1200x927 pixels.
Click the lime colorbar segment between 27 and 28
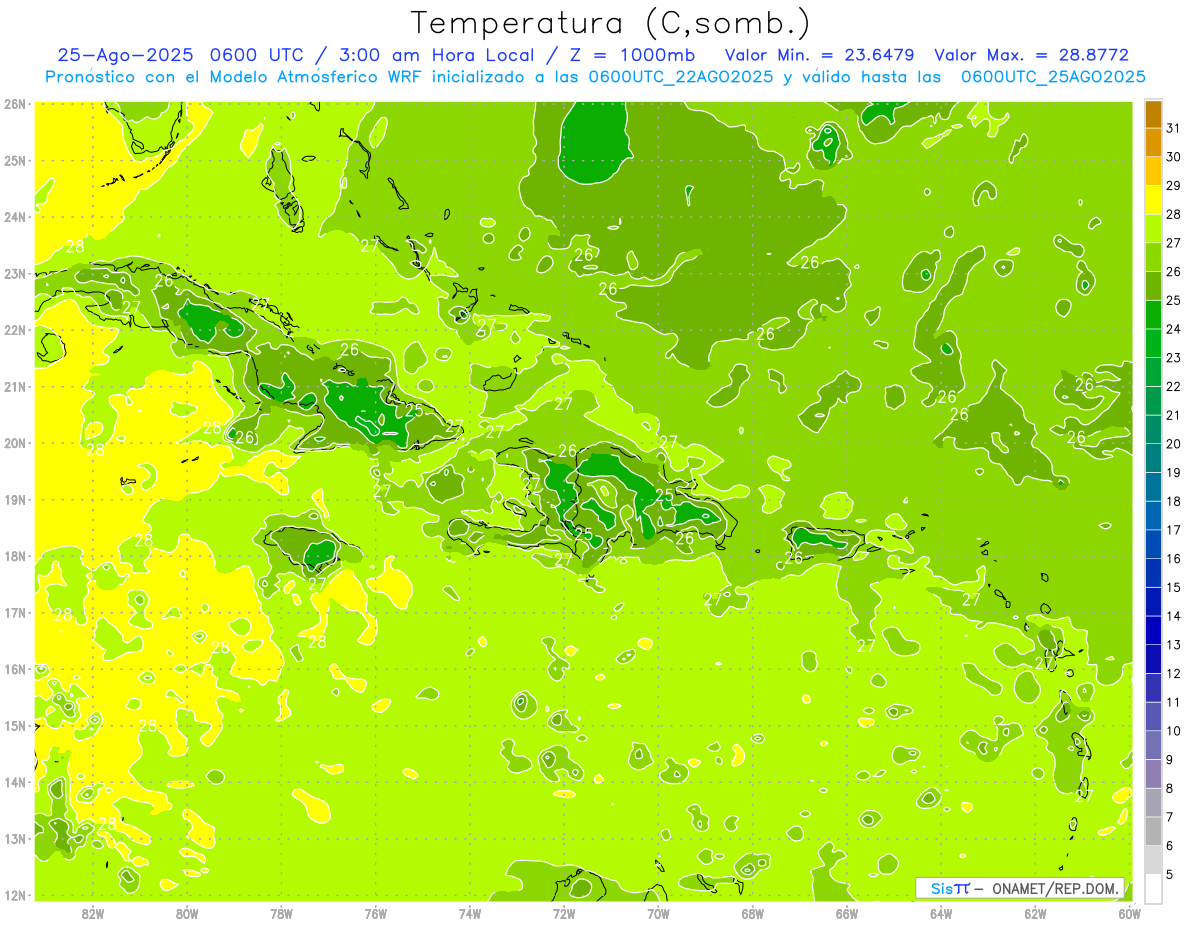click(x=1153, y=229)
